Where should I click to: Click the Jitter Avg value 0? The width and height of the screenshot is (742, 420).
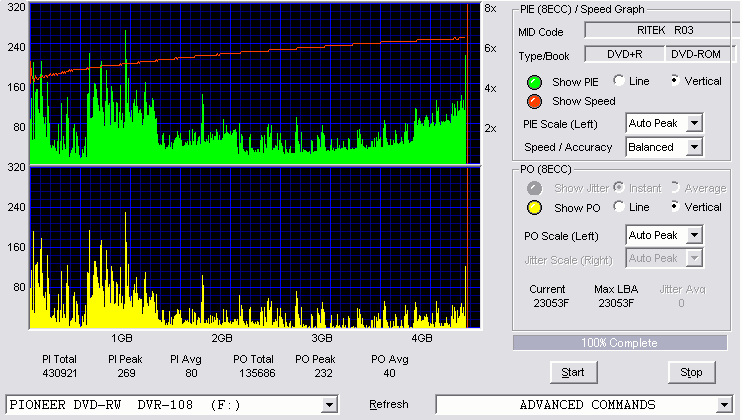point(681,303)
